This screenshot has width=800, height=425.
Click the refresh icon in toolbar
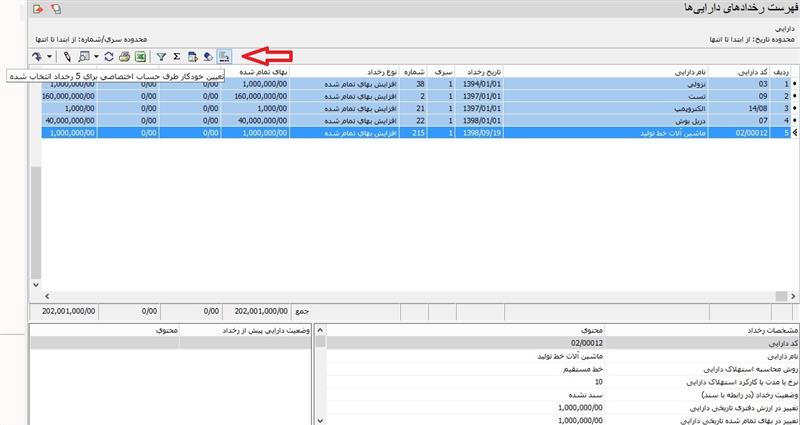coord(108,57)
